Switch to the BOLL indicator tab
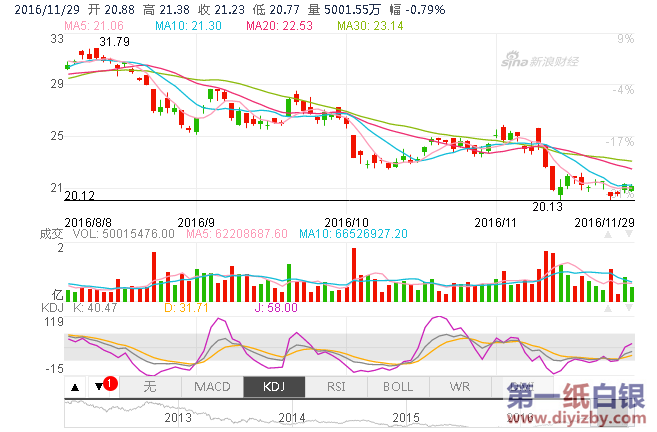The image size is (657, 432). click(x=398, y=386)
